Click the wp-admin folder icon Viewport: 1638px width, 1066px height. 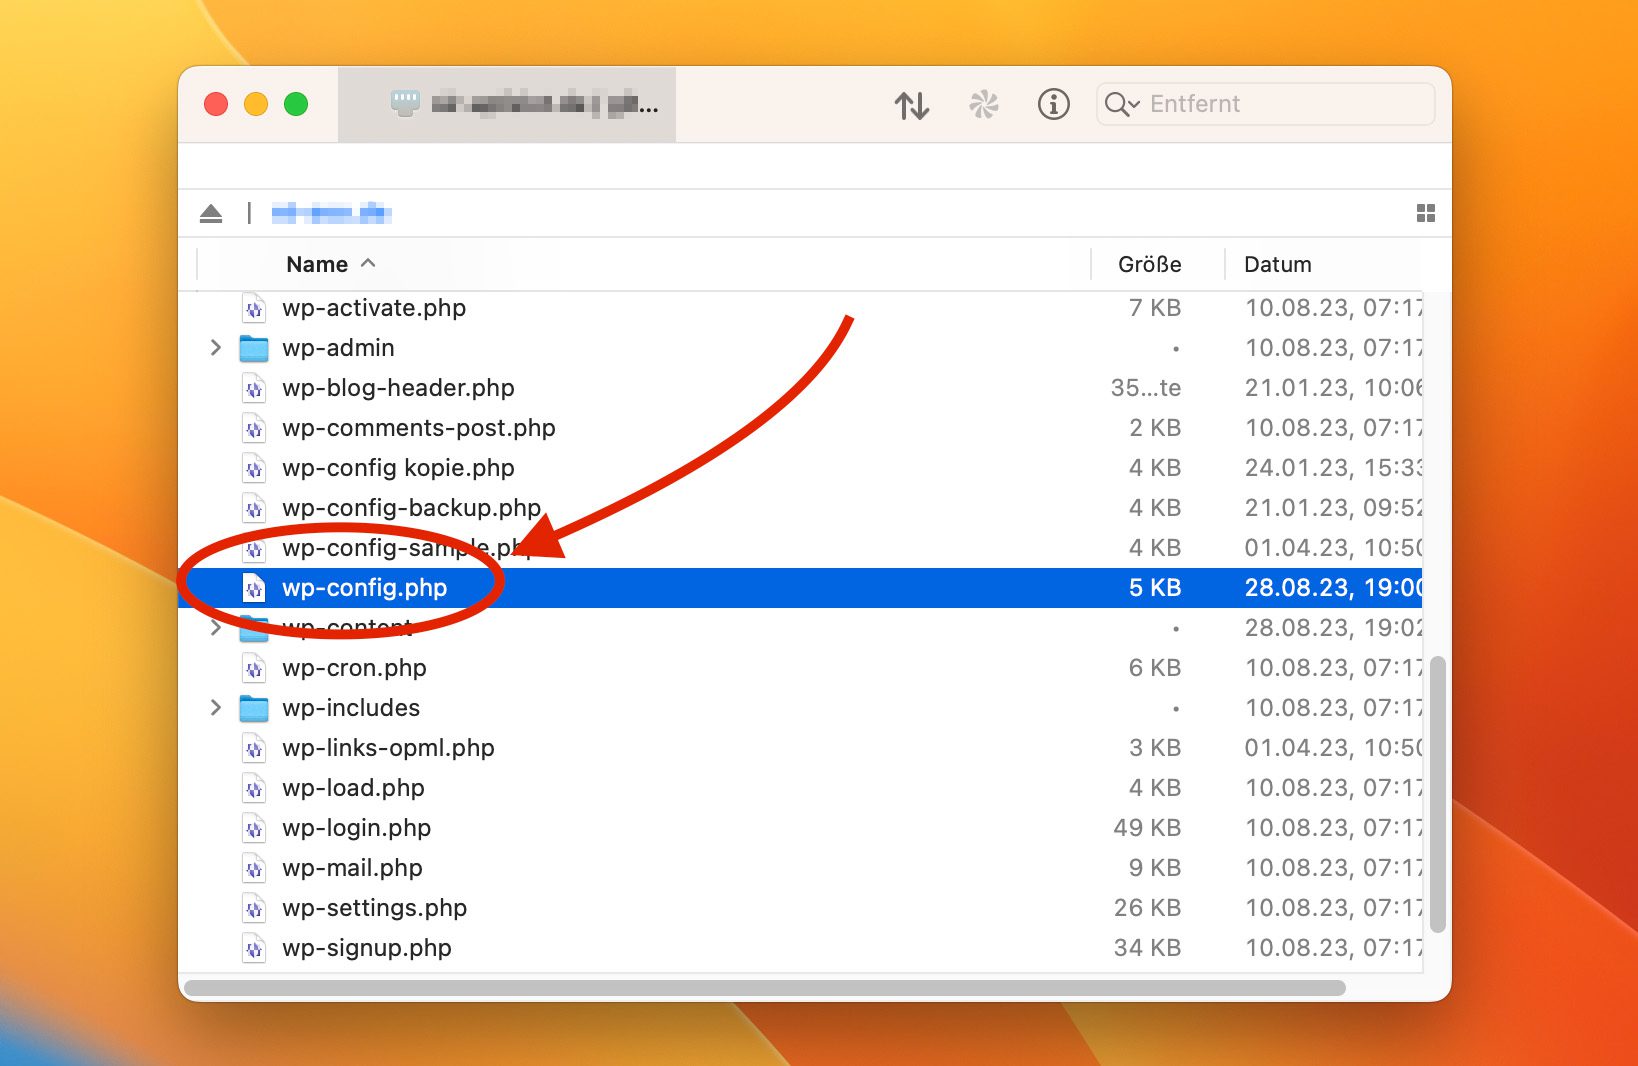254,348
